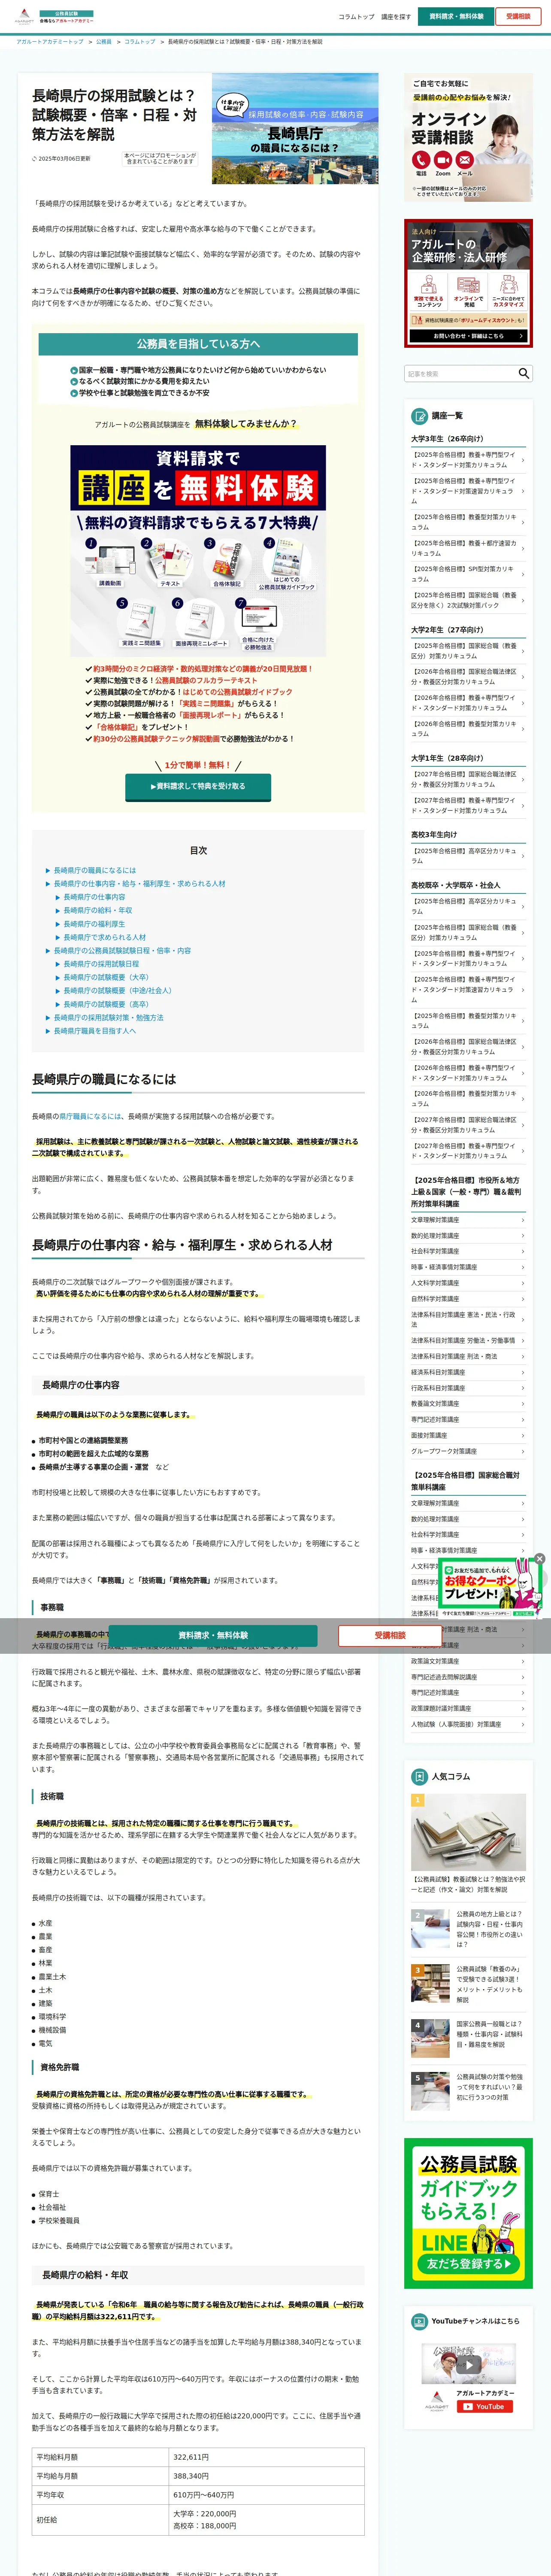551x2576 pixels.
Task: Open rank 2 column 公務員の地方上級とは
Action: [468, 1929]
